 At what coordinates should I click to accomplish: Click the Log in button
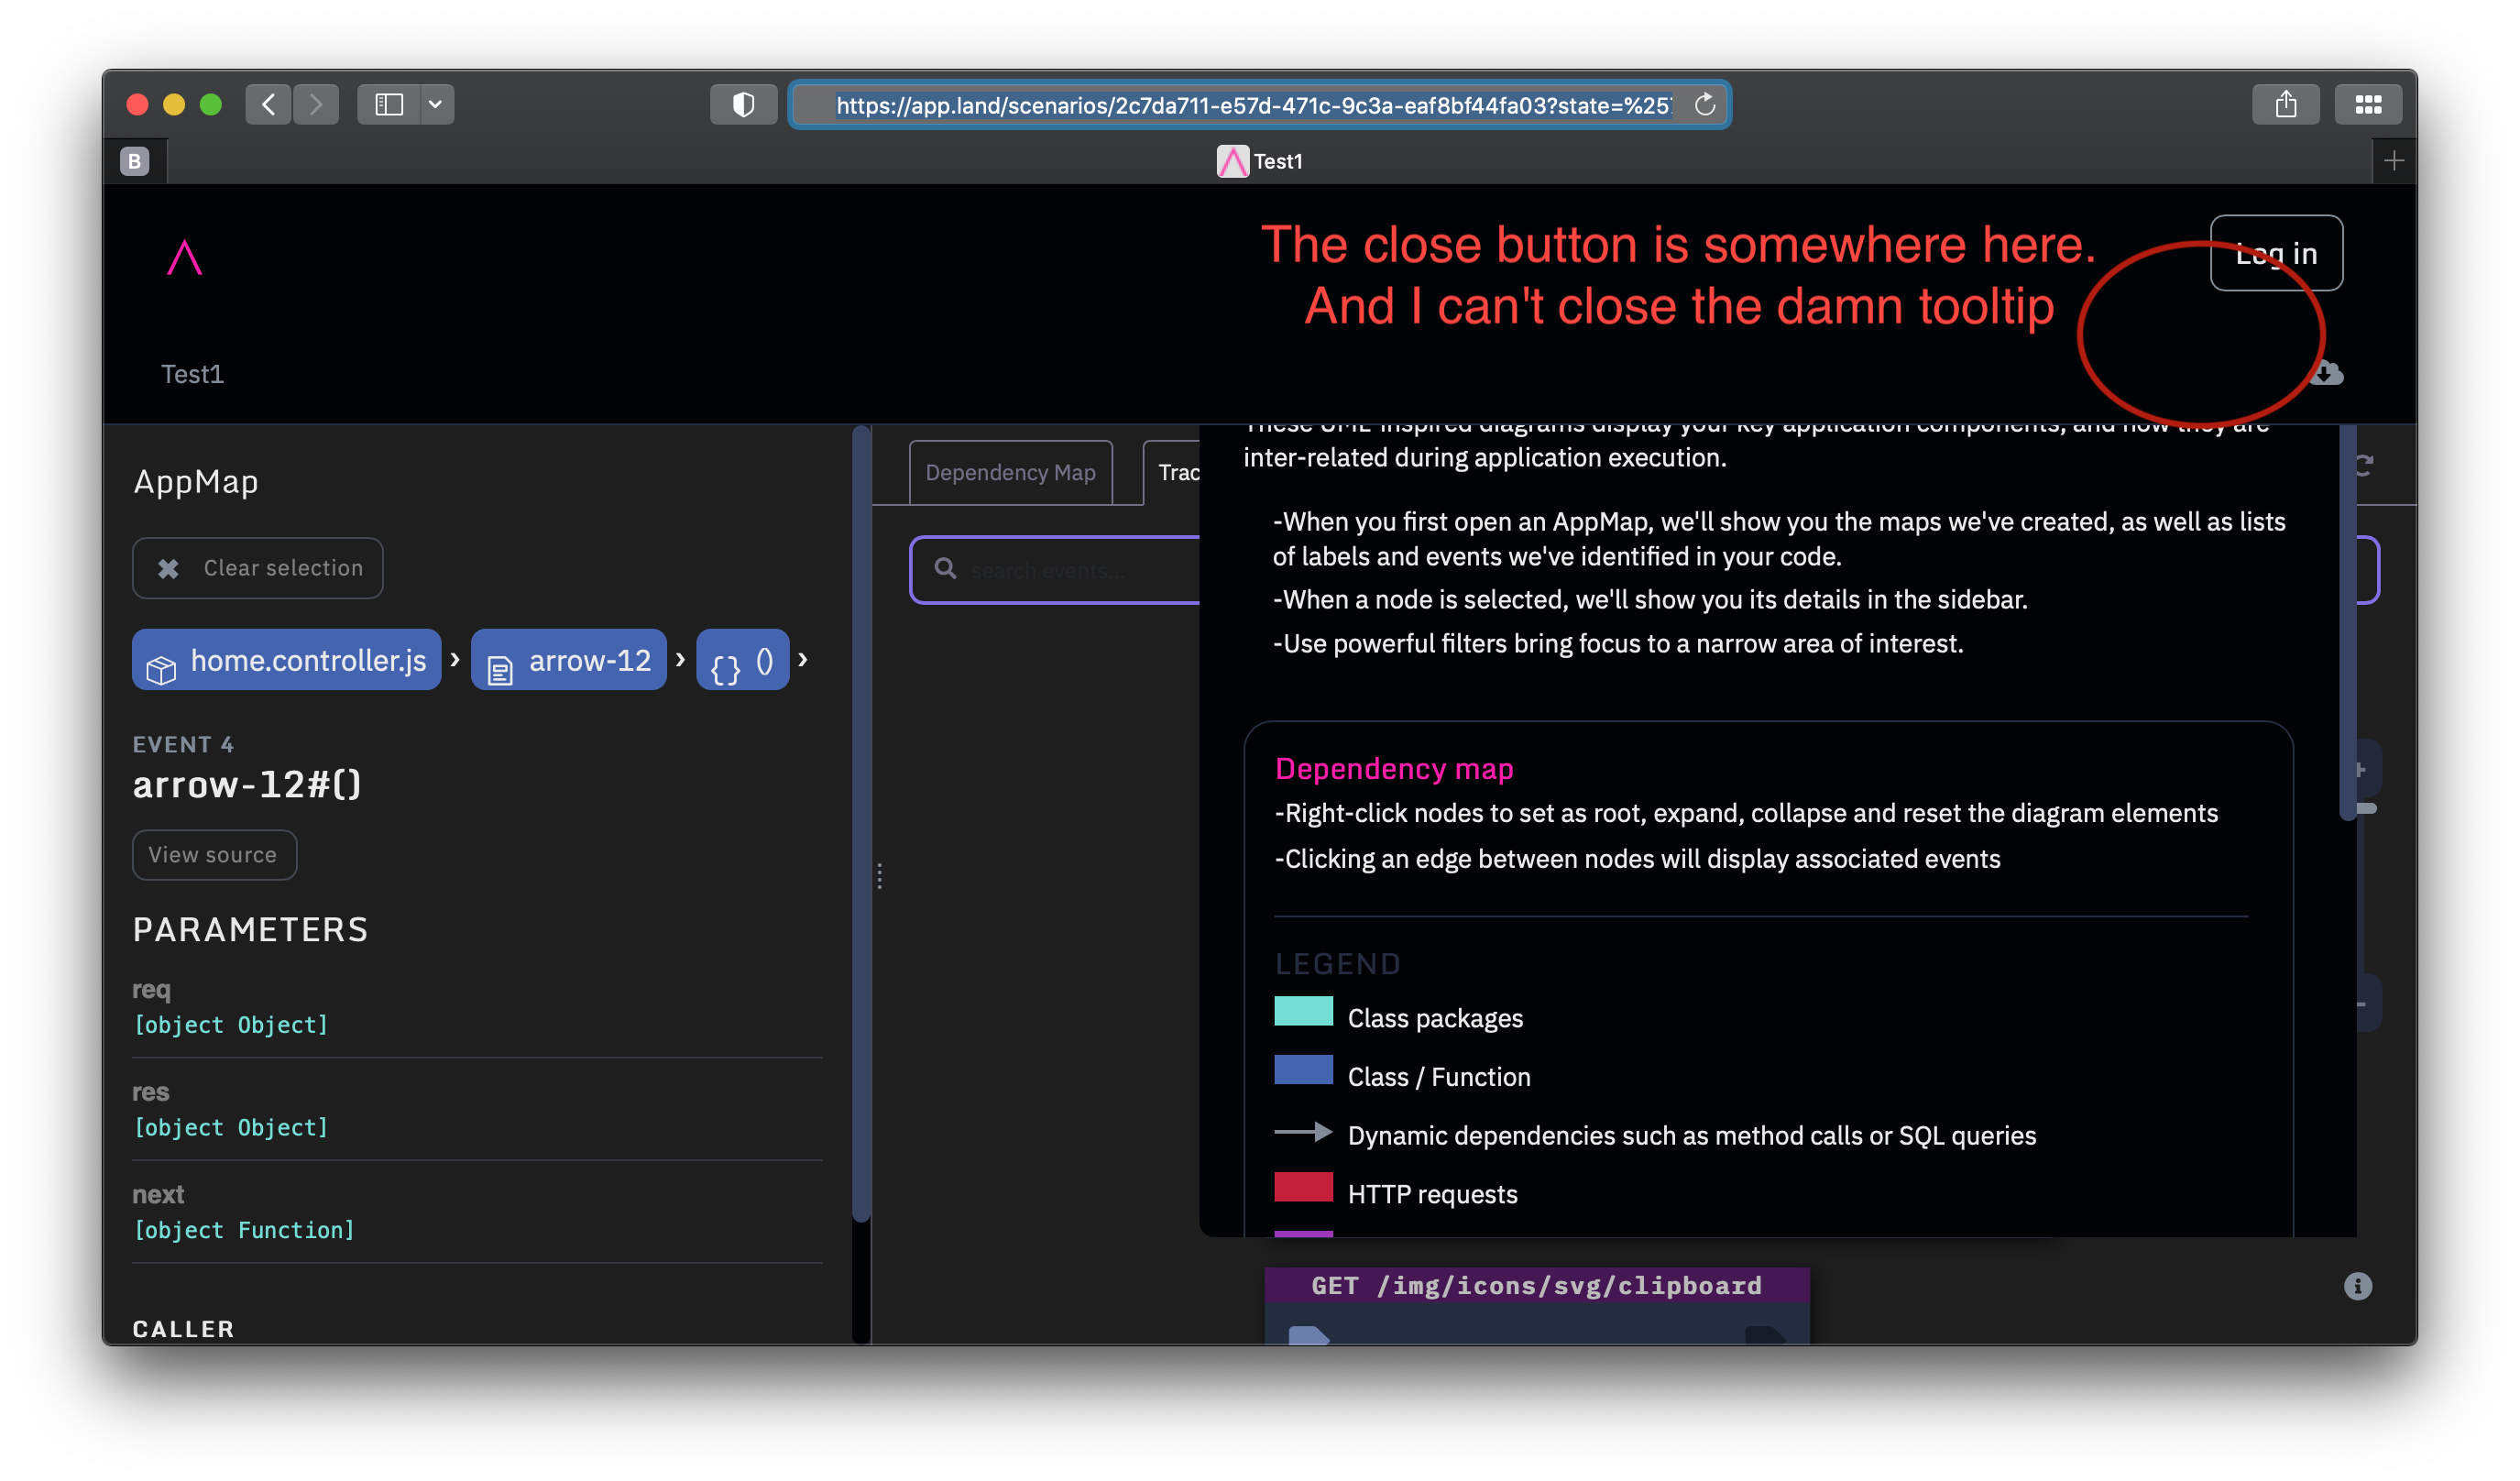pyautogui.click(x=2276, y=253)
